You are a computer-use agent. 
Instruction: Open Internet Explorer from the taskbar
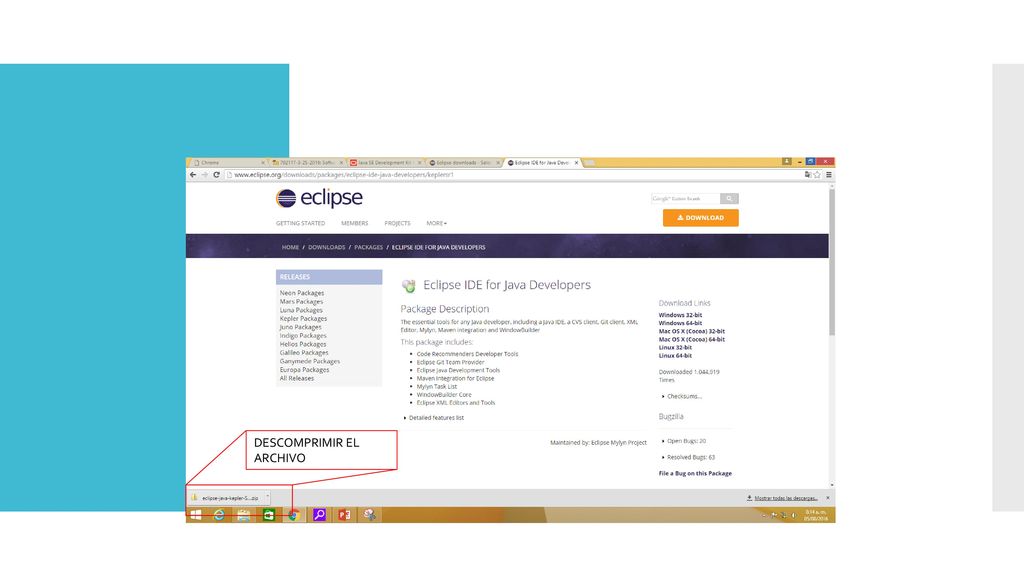(219, 515)
